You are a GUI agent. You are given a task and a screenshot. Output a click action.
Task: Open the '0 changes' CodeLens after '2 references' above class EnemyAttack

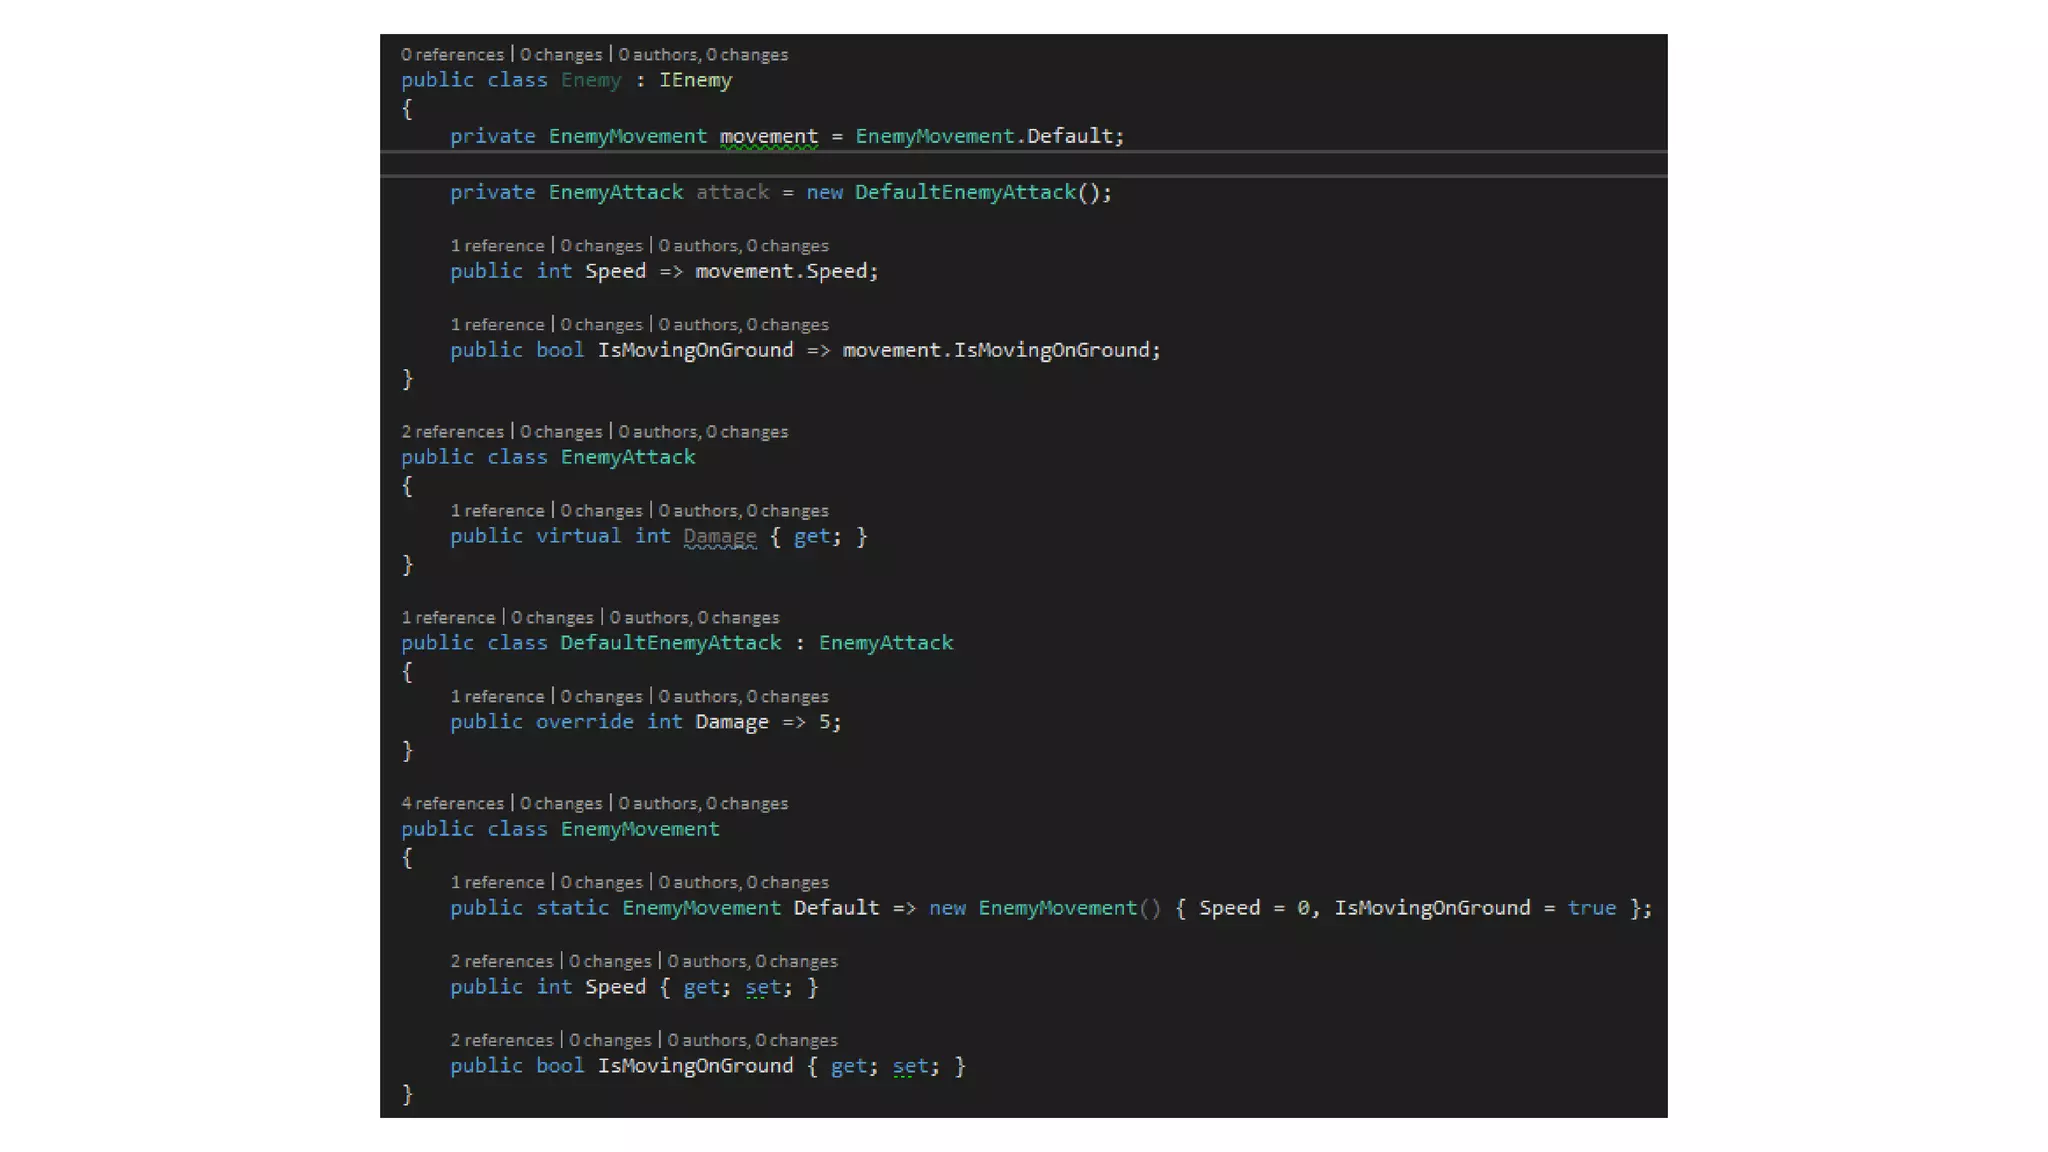coord(561,432)
